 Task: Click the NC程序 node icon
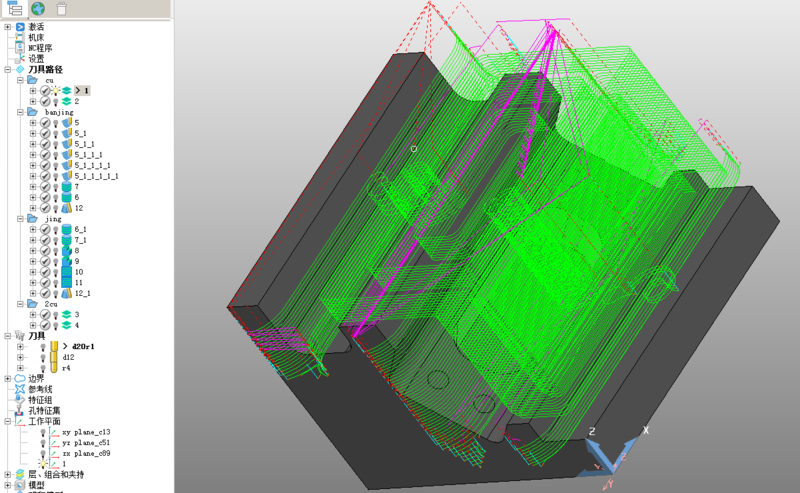20,47
